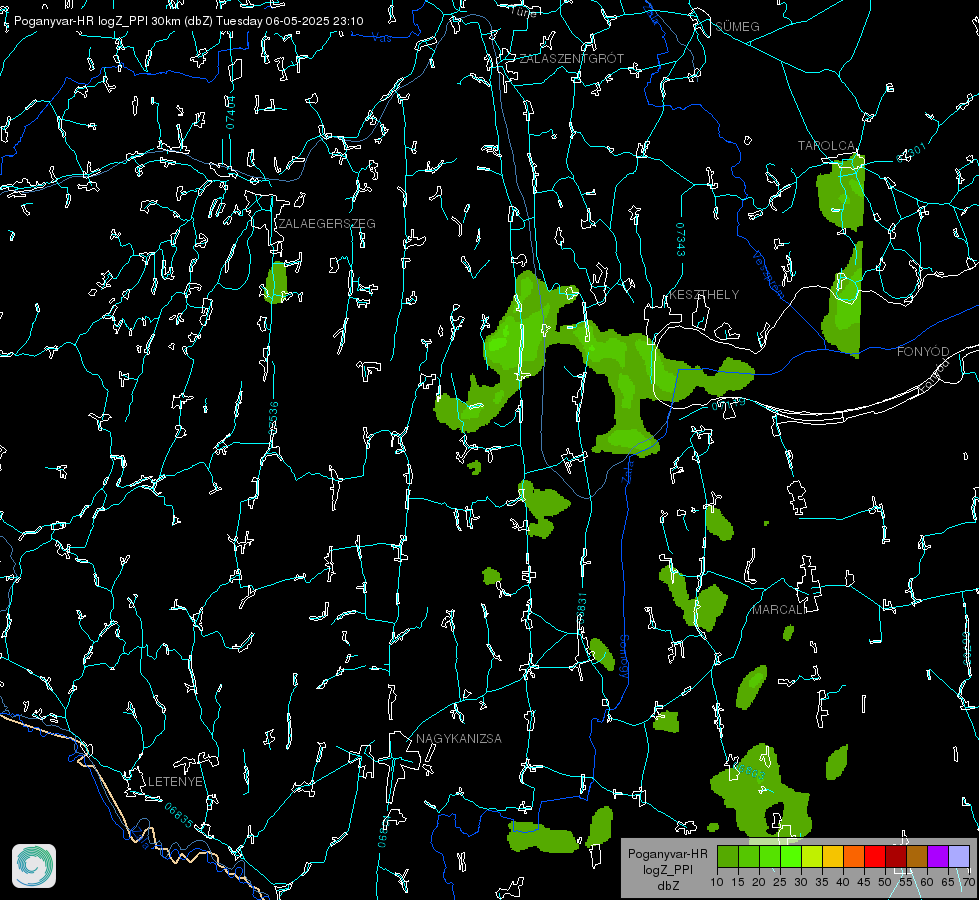Click the 25 tick value in legend
This screenshot has width=979, height=900.
click(x=780, y=883)
